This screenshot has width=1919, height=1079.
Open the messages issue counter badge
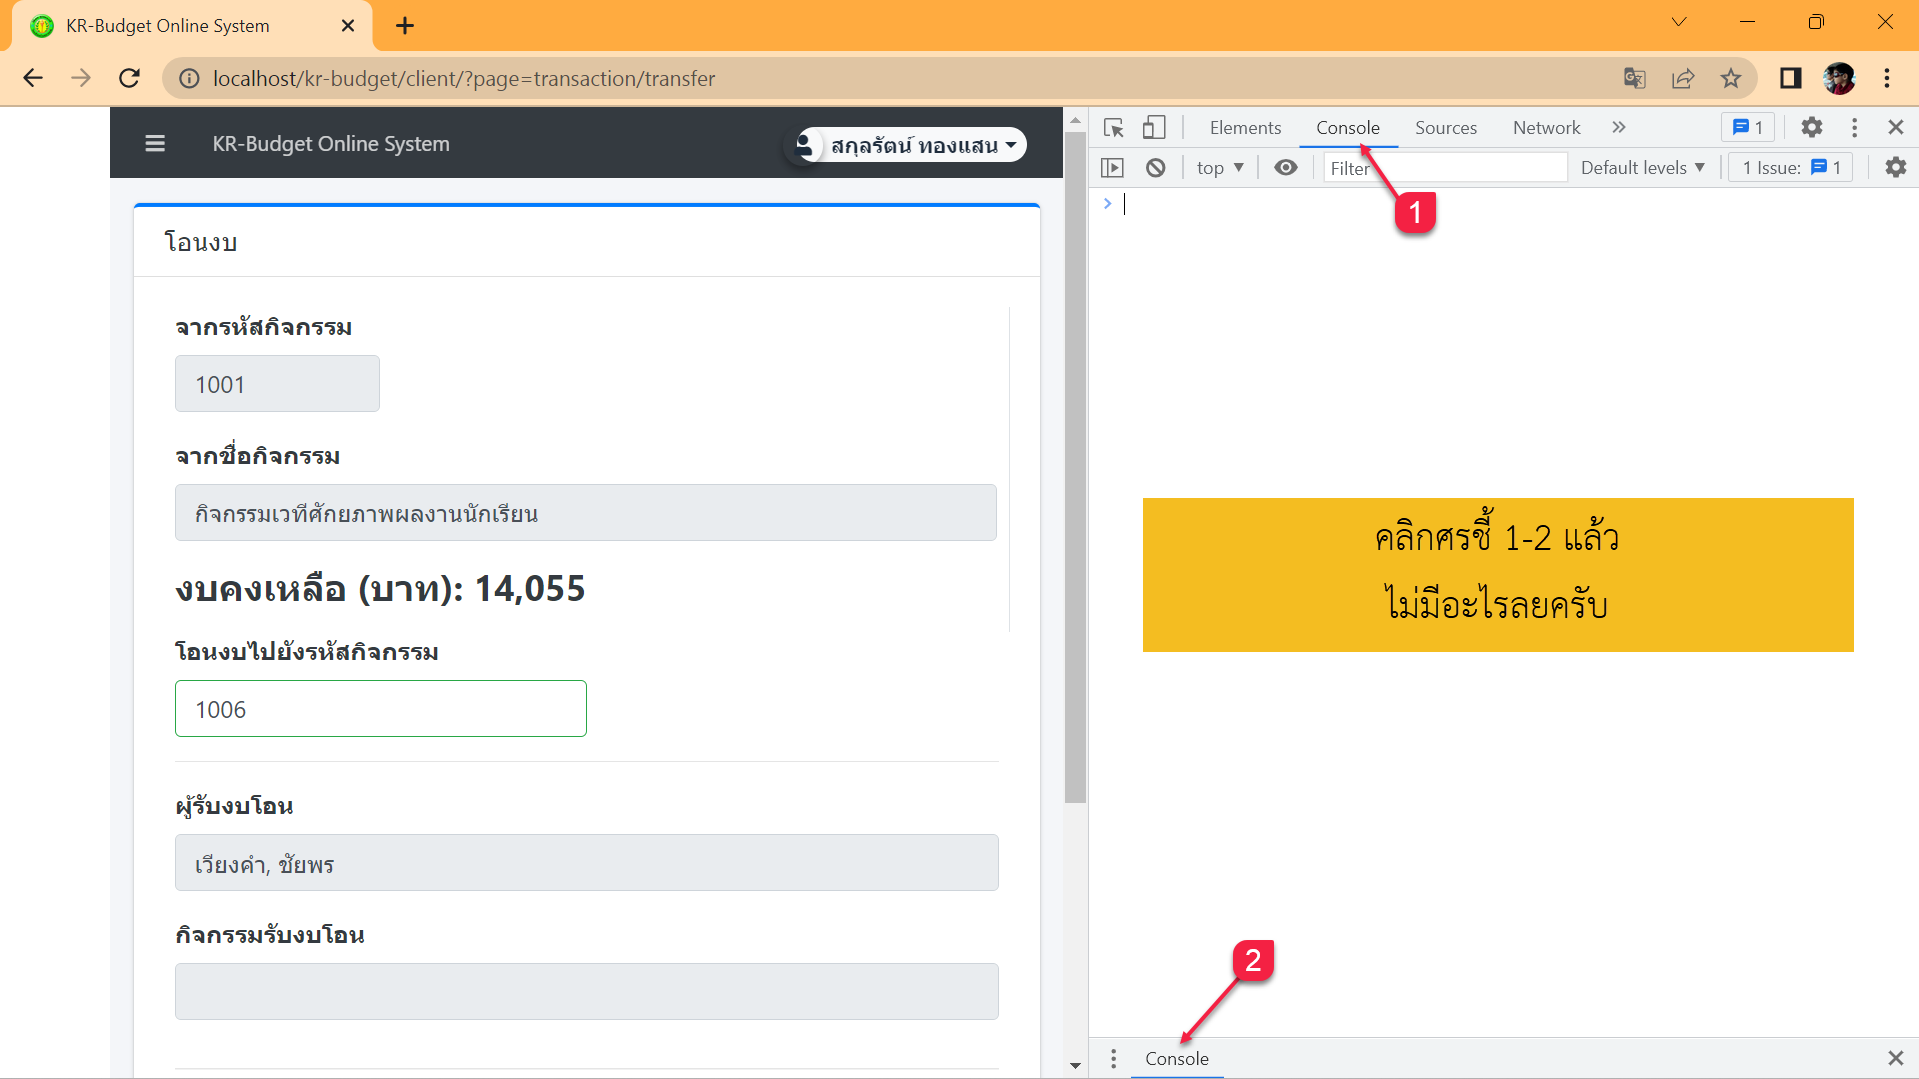pyautogui.click(x=1747, y=128)
